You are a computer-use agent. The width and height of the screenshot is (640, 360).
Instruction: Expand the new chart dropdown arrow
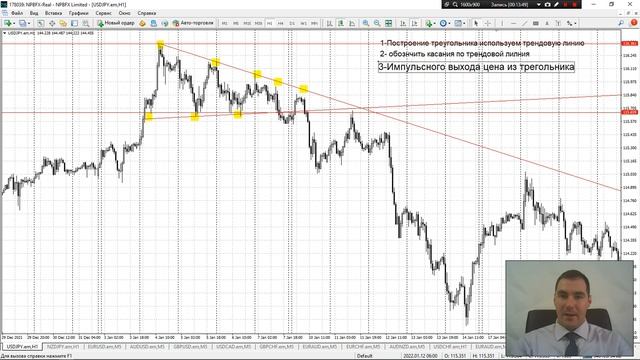coord(14,24)
